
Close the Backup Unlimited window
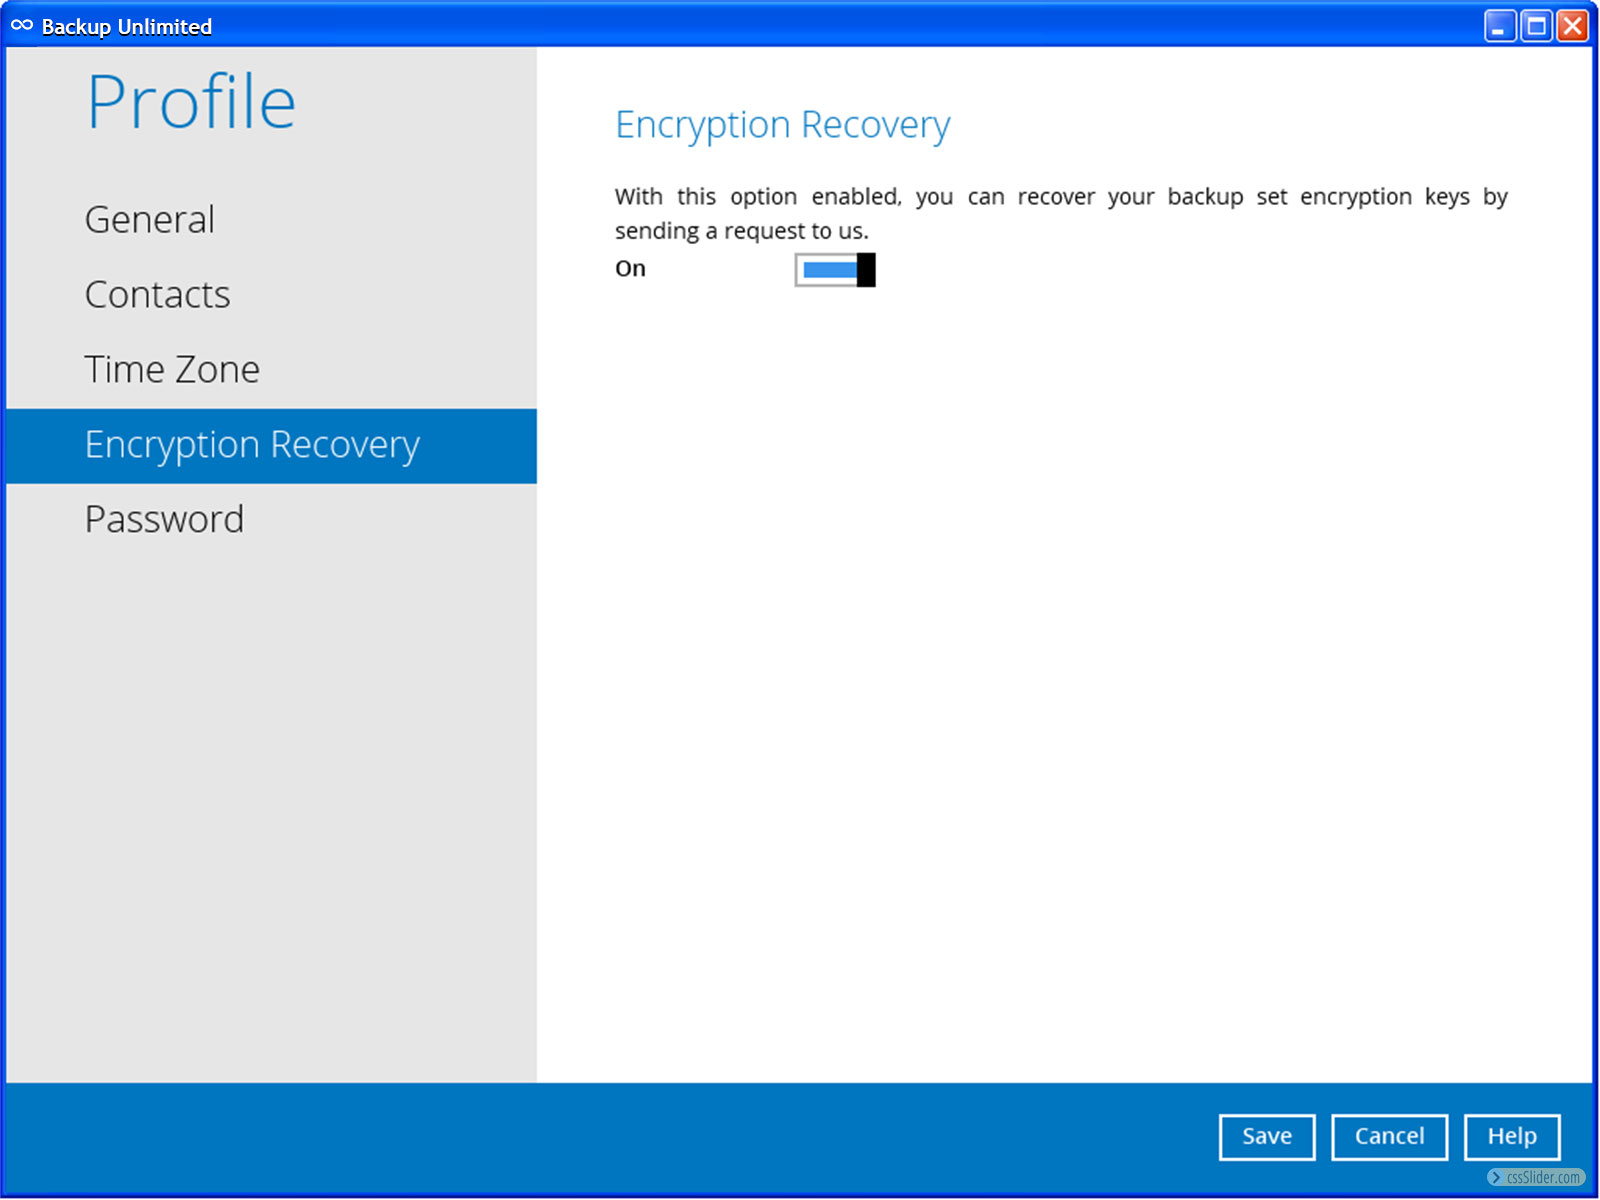pyautogui.click(x=1572, y=26)
